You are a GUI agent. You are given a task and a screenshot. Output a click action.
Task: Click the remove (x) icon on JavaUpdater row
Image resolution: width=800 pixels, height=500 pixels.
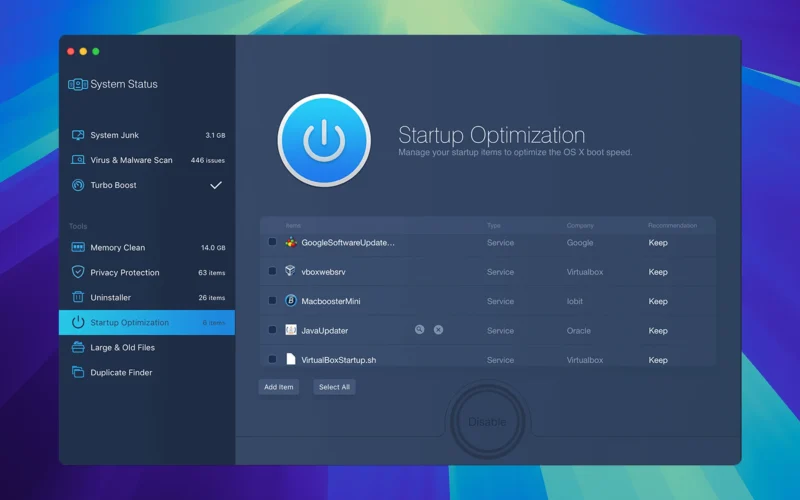pyautogui.click(x=438, y=330)
